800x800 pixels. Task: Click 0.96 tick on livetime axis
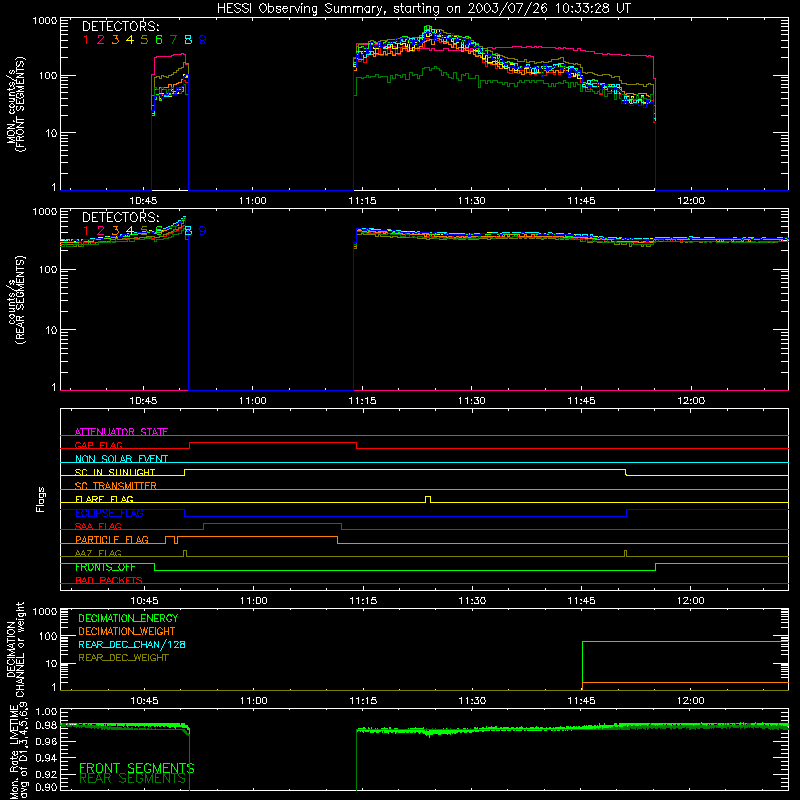coord(46,741)
